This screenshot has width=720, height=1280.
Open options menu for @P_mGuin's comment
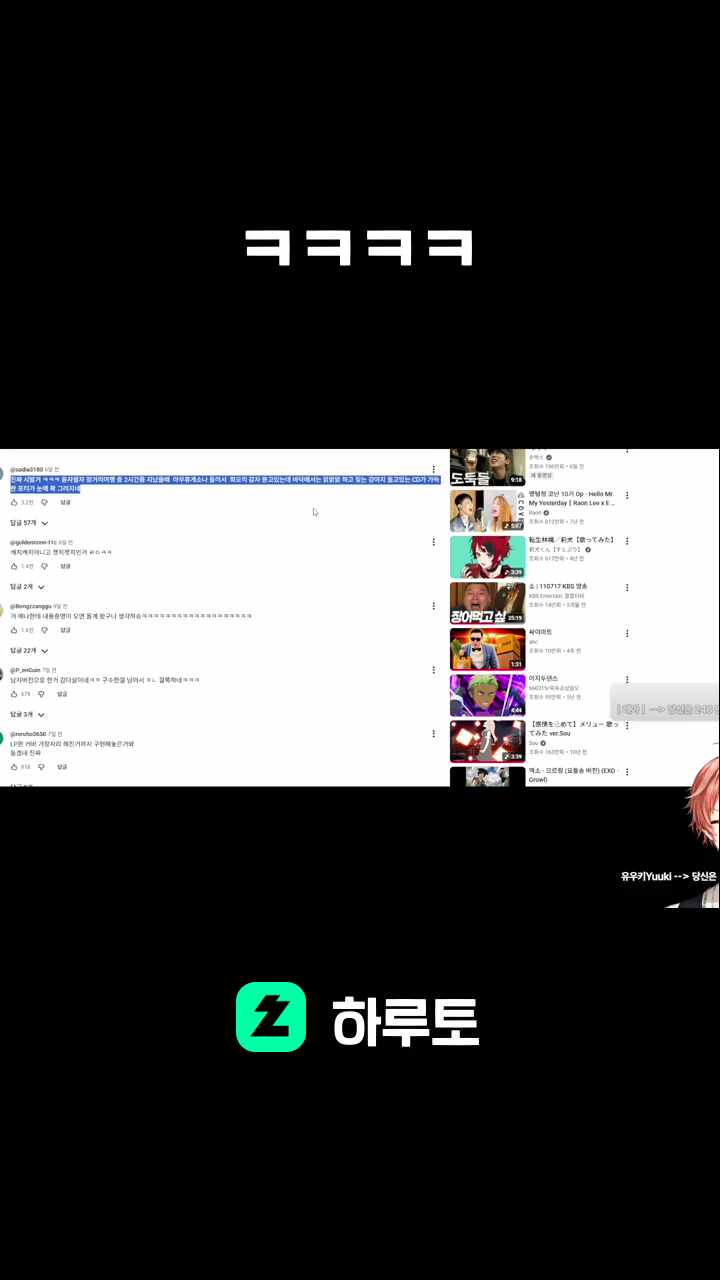433,670
